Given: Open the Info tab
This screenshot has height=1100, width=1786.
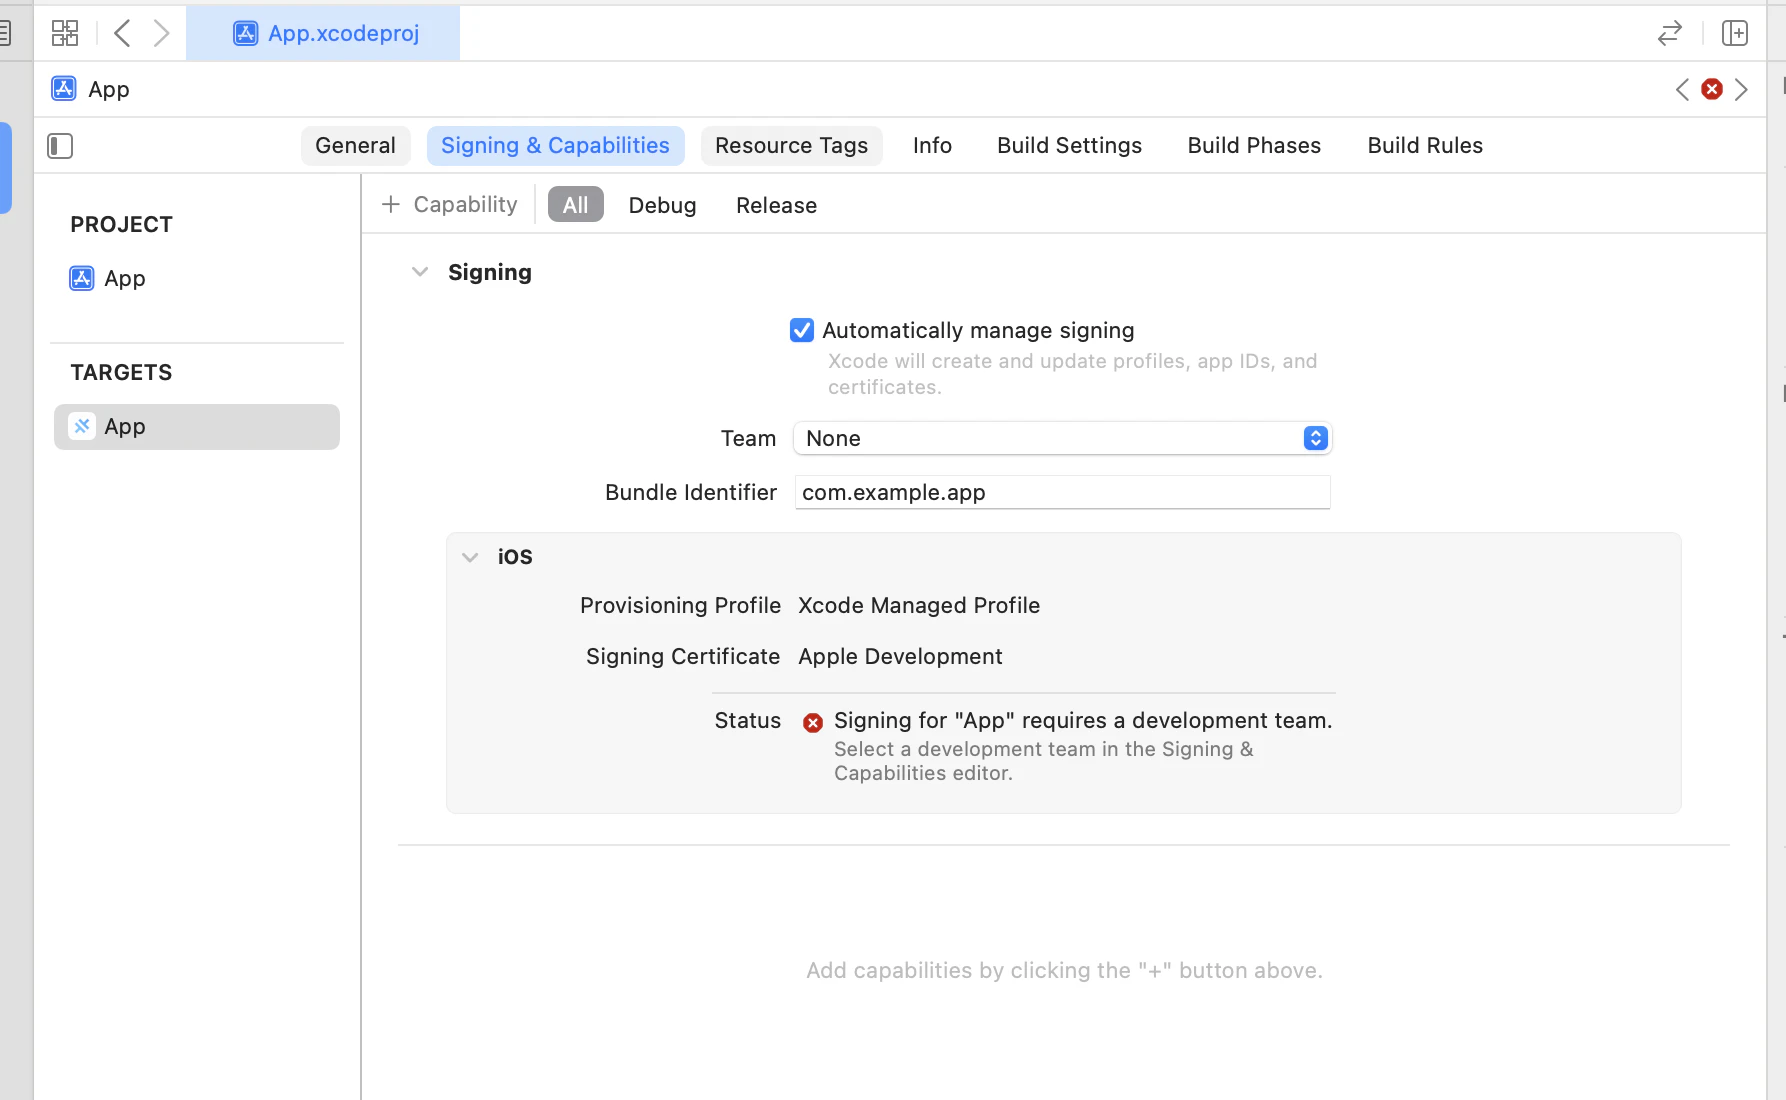Looking at the screenshot, I should point(932,145).
